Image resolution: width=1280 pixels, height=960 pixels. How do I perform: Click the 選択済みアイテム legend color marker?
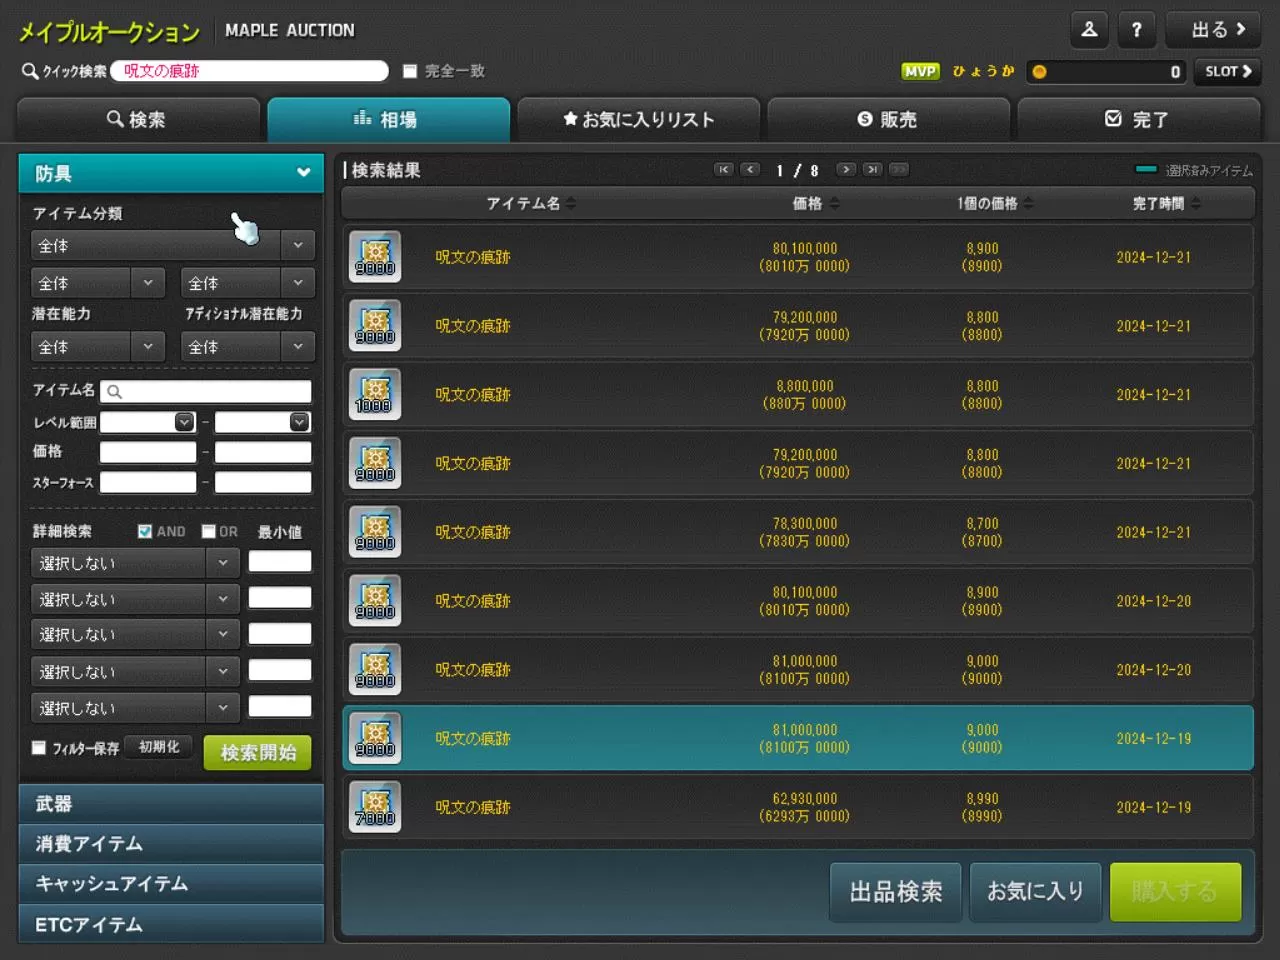coord(1146,169)
